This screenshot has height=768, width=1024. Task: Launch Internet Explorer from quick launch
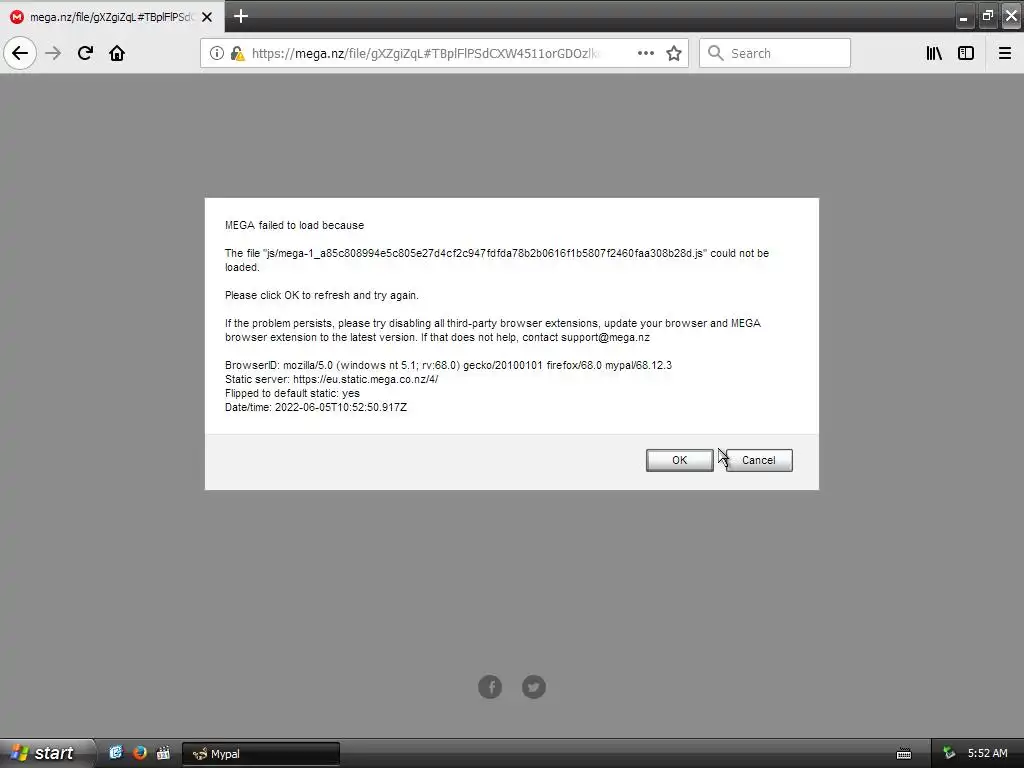116,753
